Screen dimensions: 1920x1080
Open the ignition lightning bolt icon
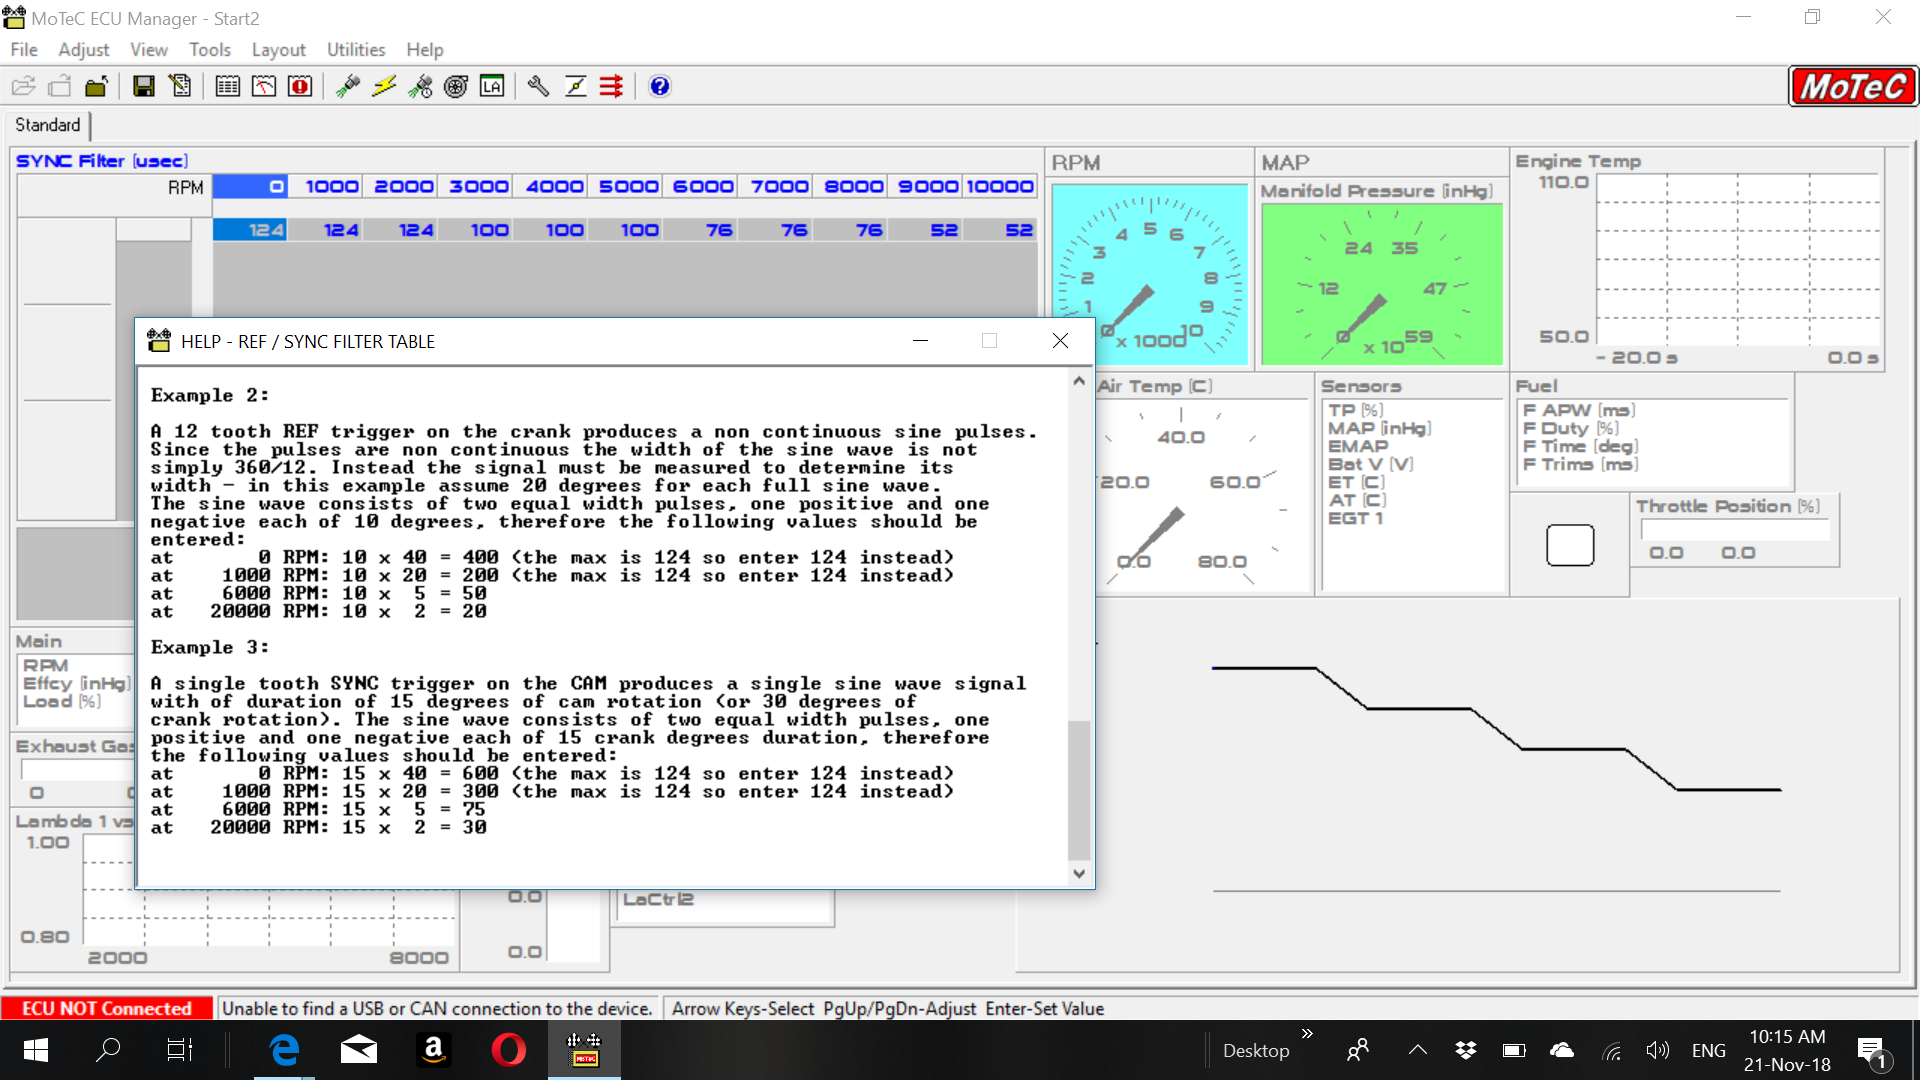384,86
